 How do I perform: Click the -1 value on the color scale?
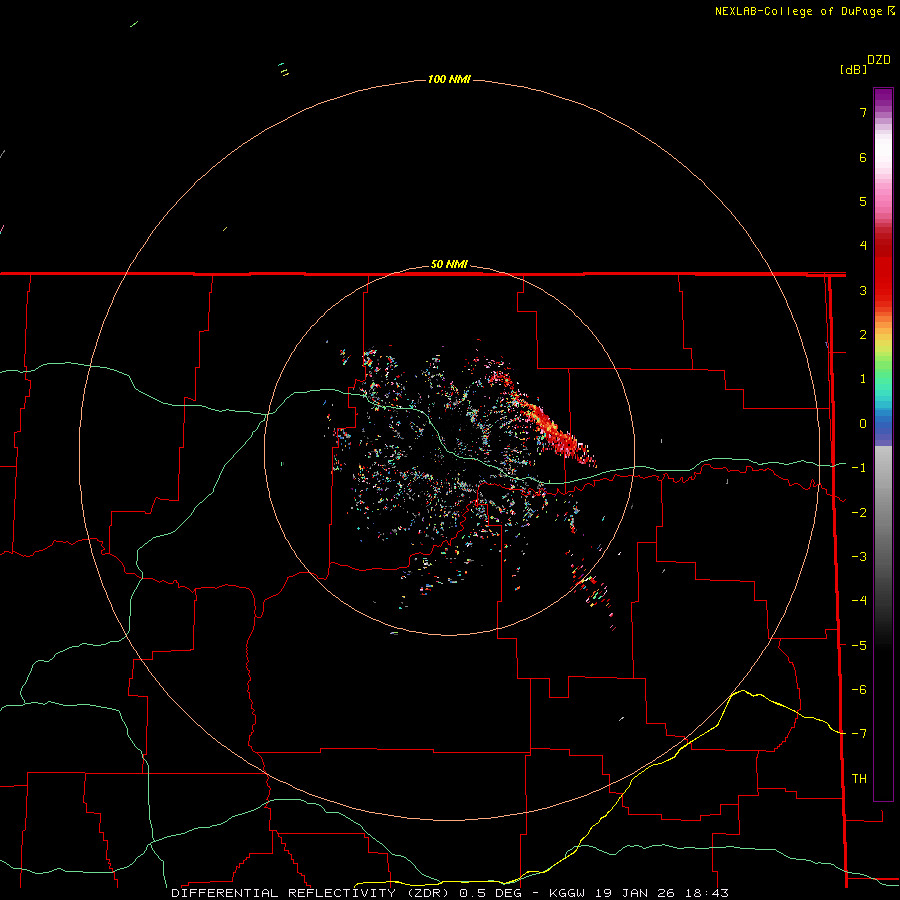click(859, 468)
